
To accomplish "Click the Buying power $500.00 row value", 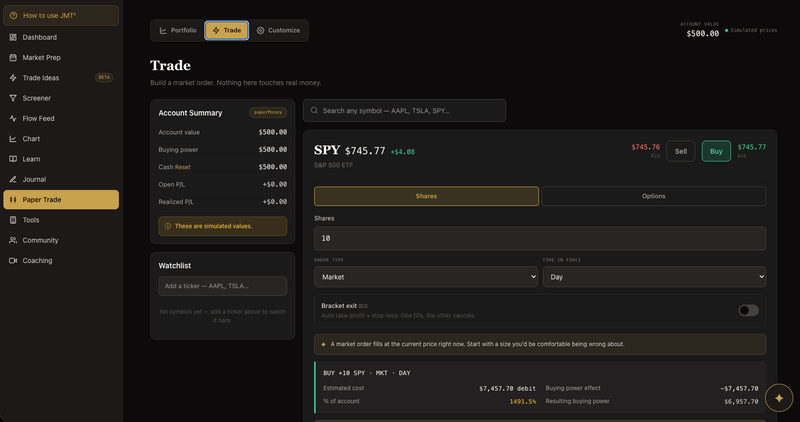I will coord(272,150).
